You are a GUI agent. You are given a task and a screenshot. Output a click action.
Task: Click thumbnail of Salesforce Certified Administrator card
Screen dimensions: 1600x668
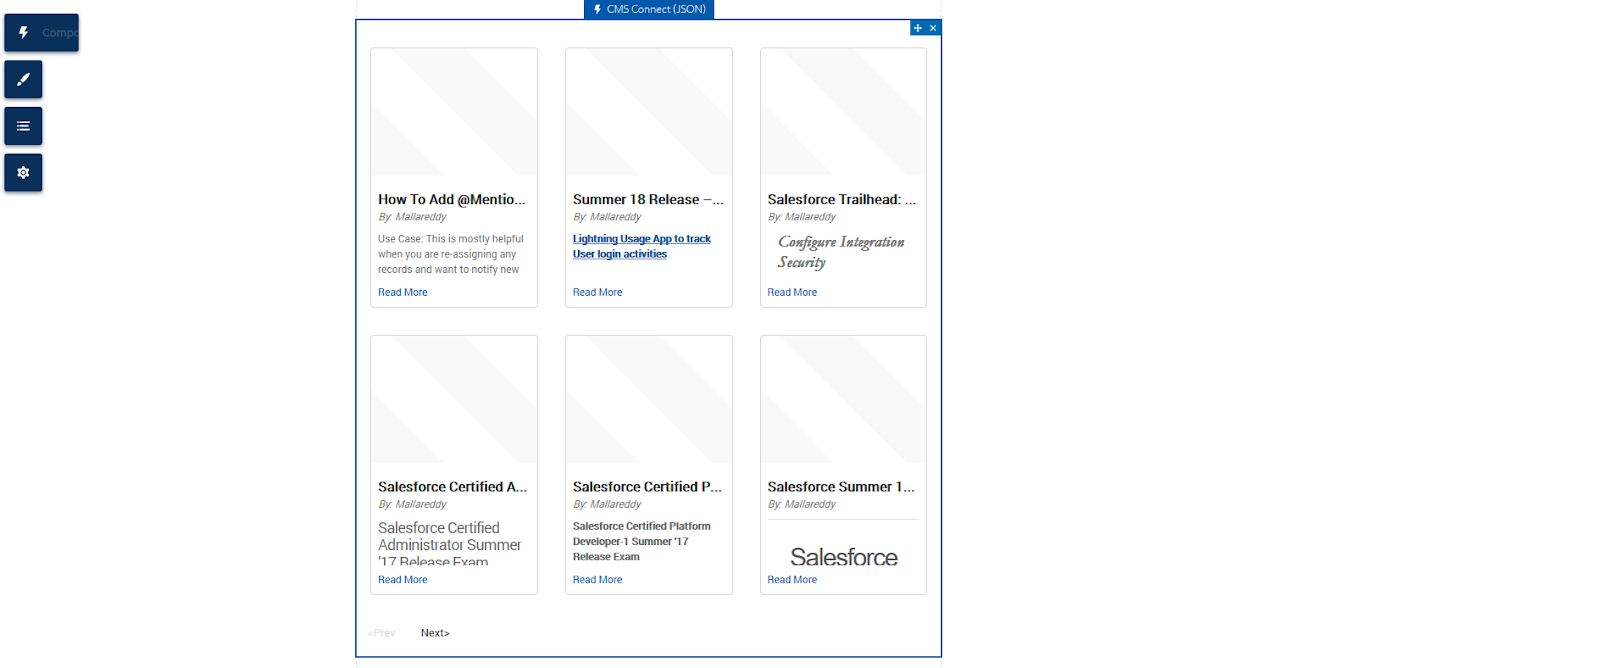point(454,399)
